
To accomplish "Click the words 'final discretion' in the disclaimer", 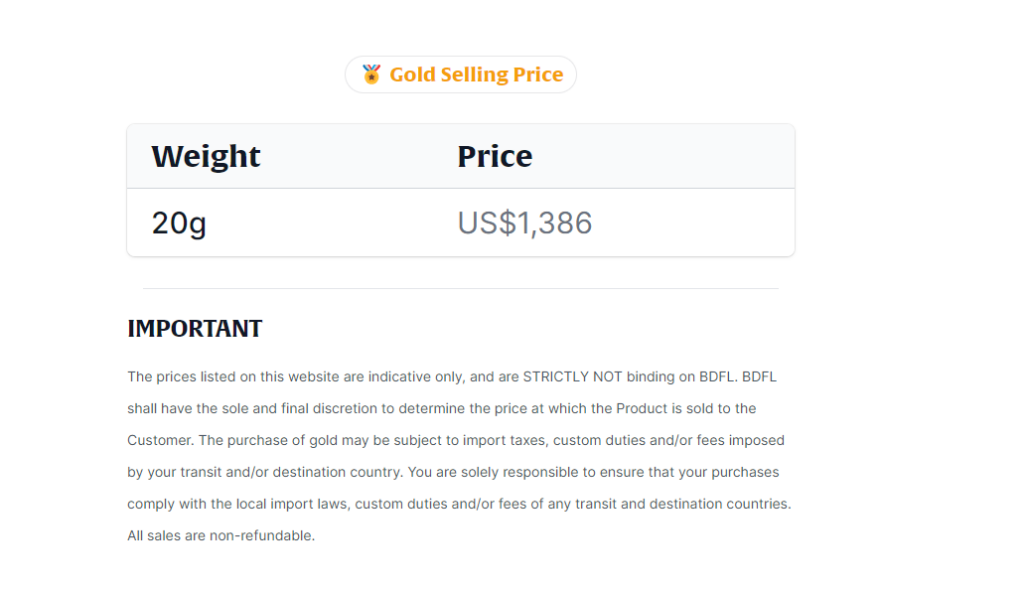I will (329, 409).
